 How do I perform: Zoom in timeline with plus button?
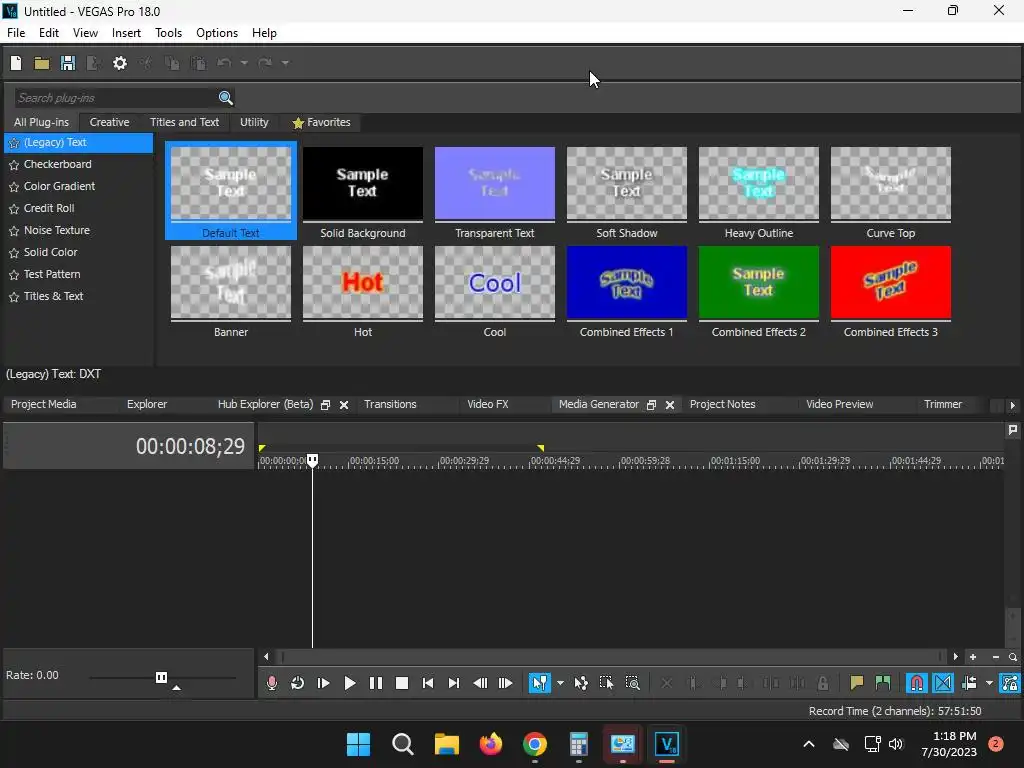click(x=973, y=657)
